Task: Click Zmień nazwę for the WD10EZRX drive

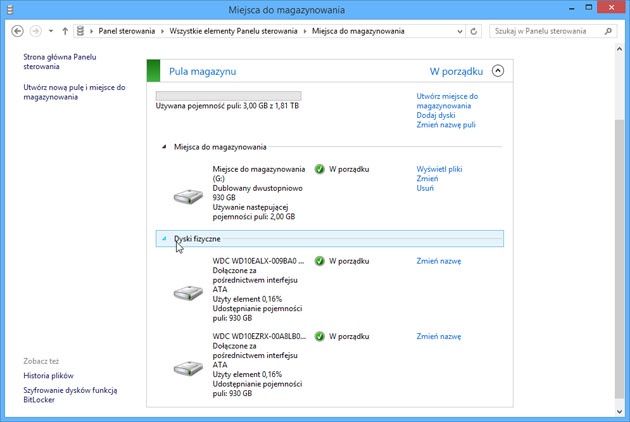Action: click(x=439, y=336)
